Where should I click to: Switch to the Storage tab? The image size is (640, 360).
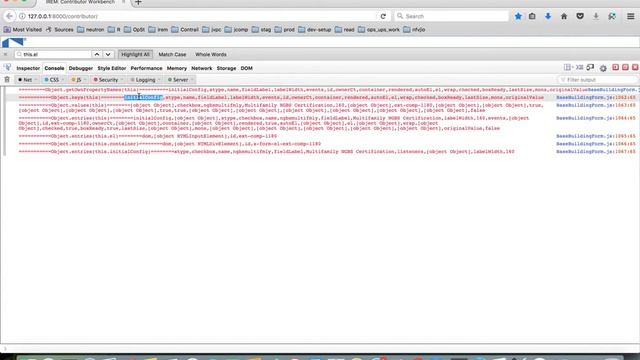pyautogui.click(x=227, y=68)
